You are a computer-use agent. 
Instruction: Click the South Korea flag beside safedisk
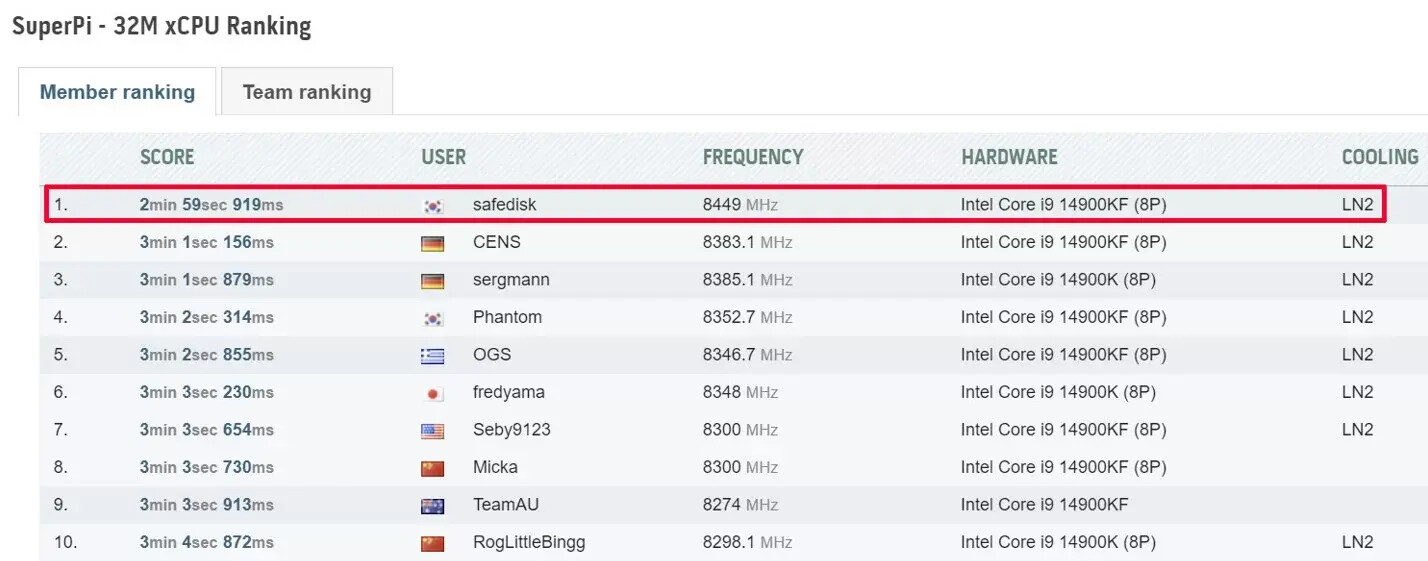433,205
